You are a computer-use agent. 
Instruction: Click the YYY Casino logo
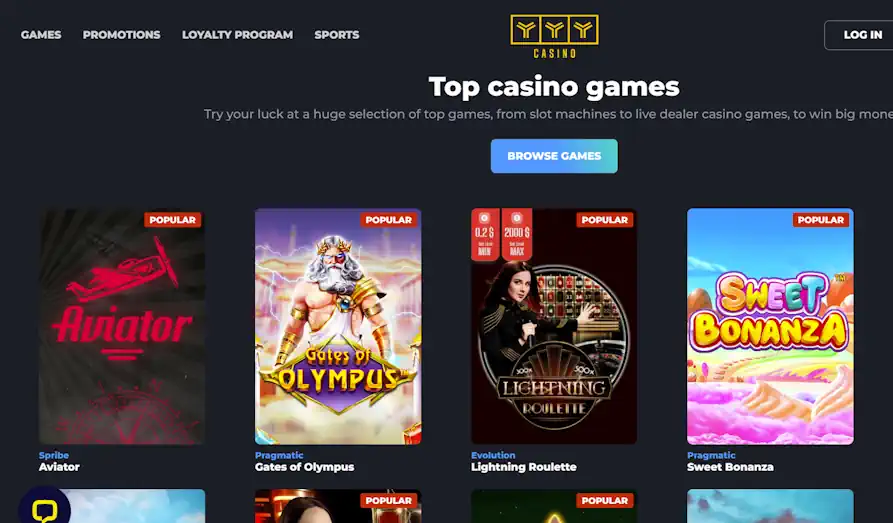coord(554,36)
